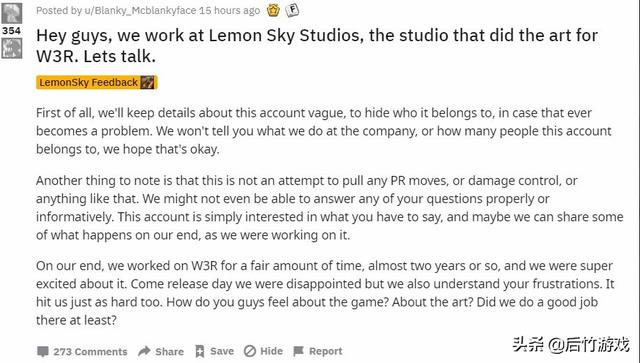
Task: Click the 354 vote score
Action: coord(11,31)
